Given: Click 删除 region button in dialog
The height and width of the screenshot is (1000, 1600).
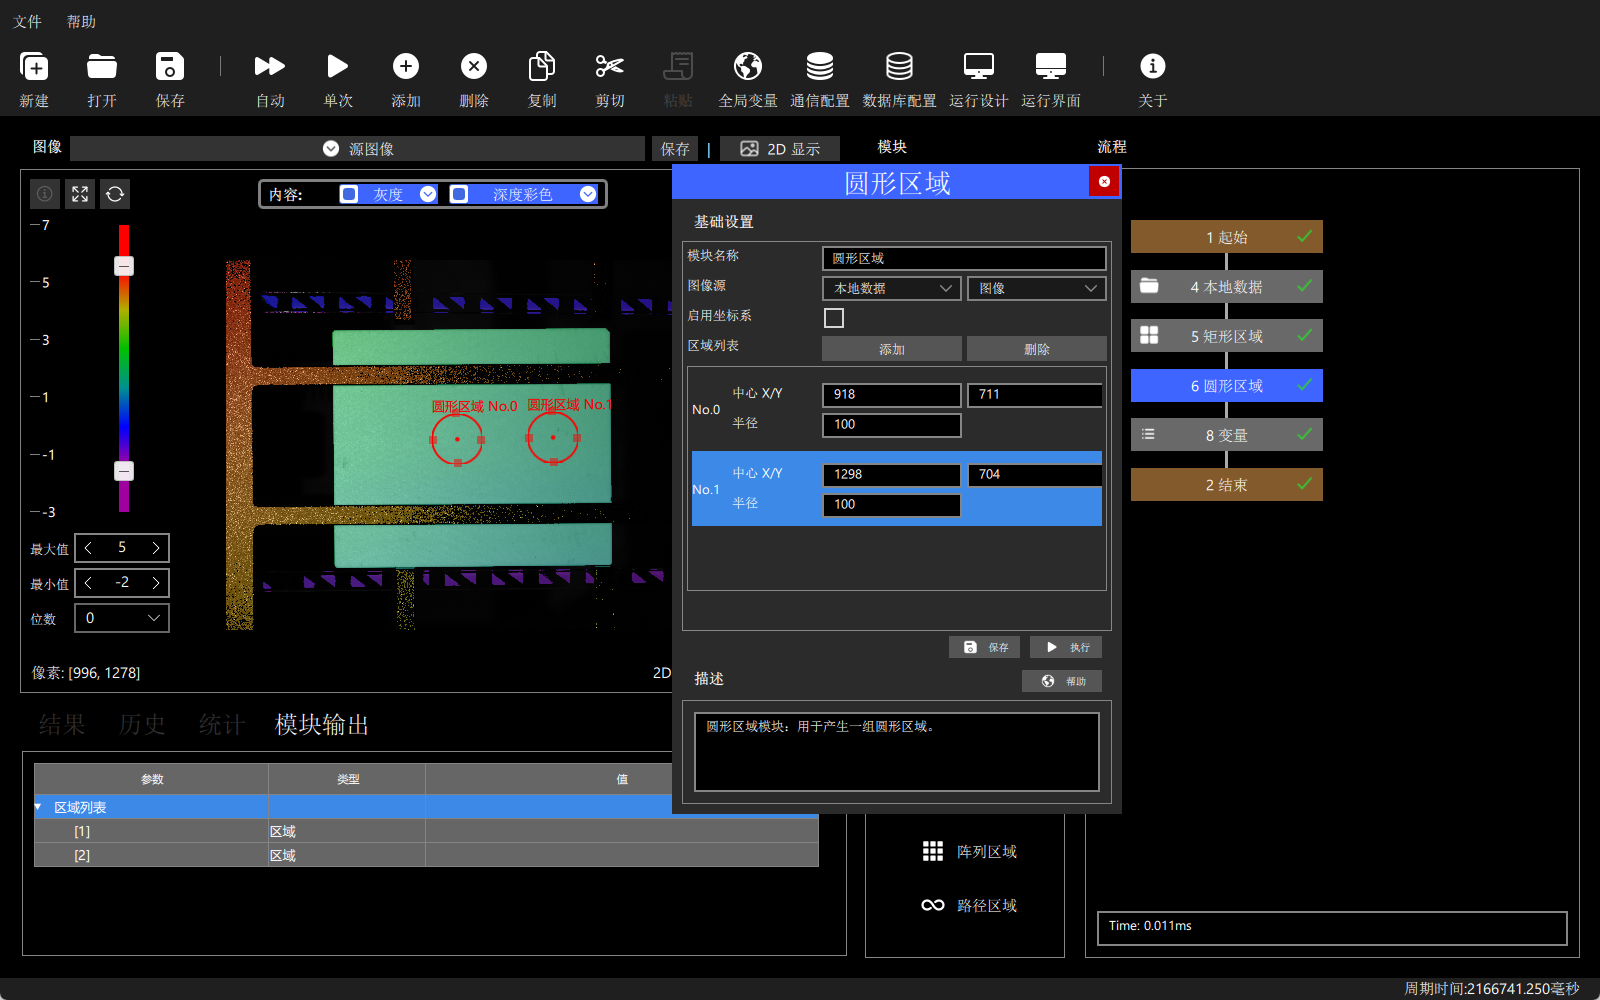Looking at the screenshot, I should tap(1037, 349).
